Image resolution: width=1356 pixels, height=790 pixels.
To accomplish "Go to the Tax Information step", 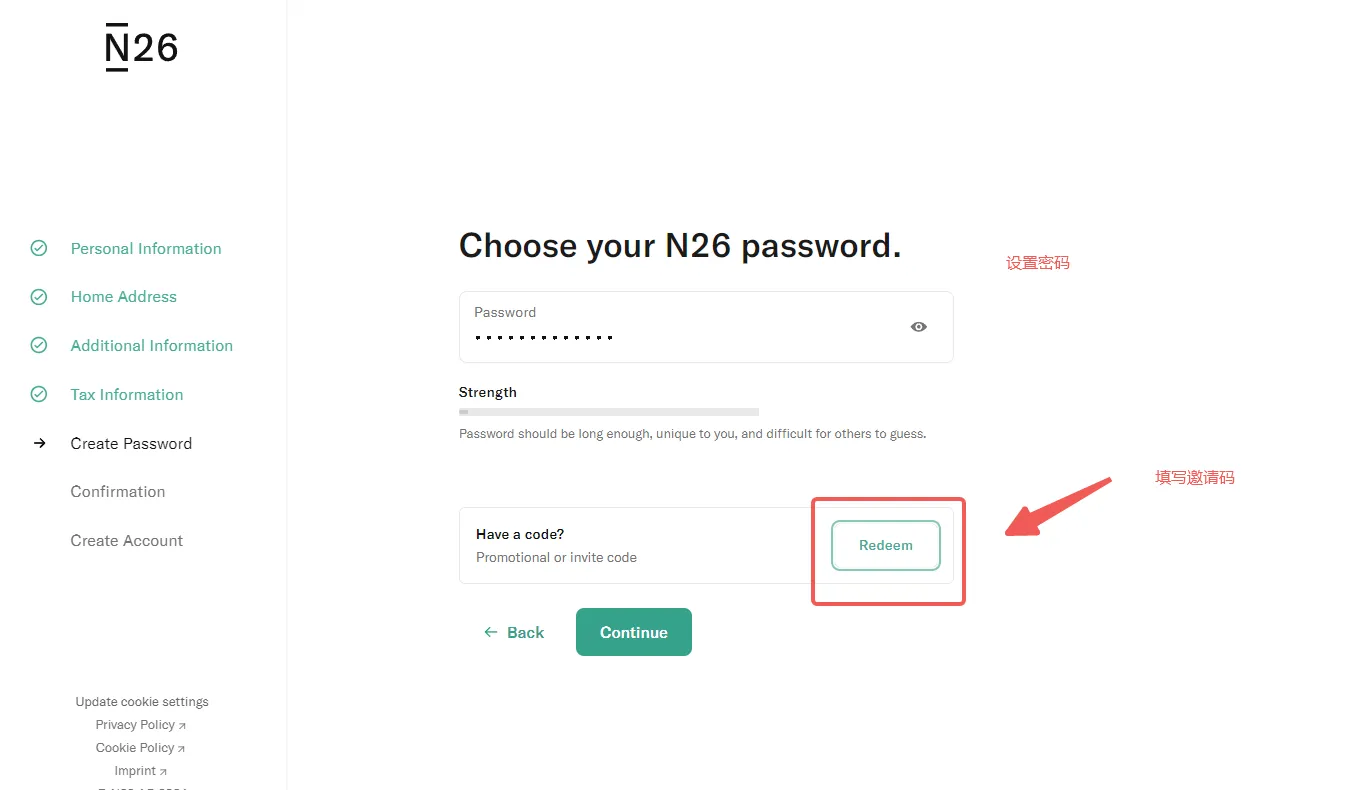I will click(x=127, y=394).
